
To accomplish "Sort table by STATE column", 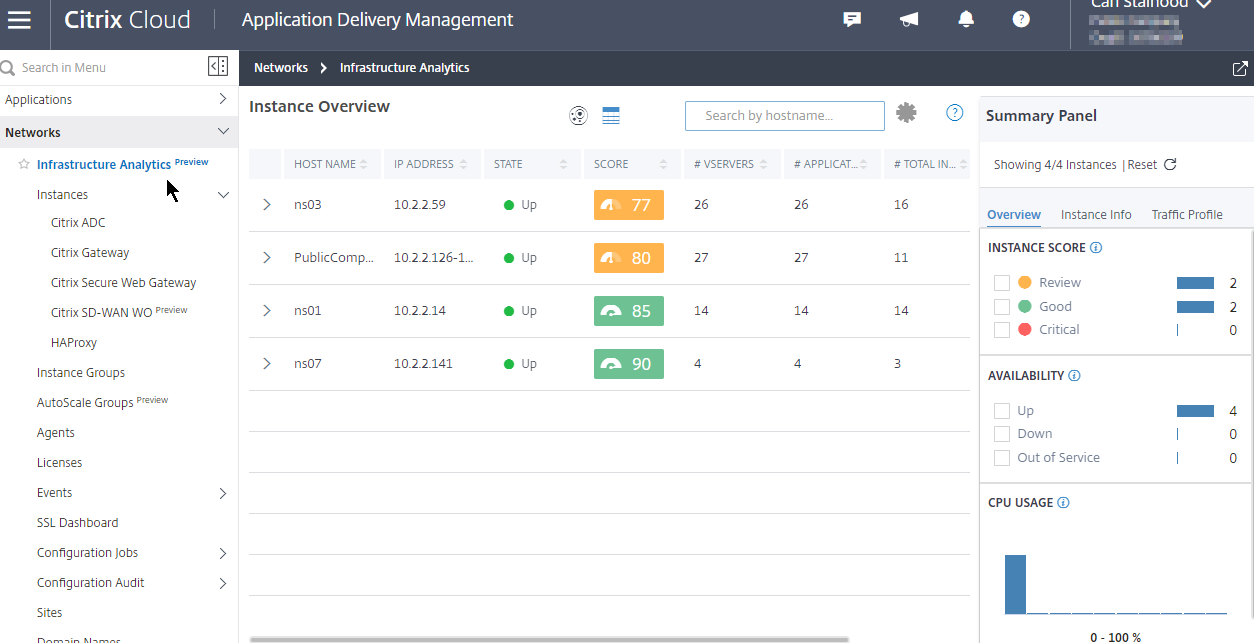I will tap(531, 164).
